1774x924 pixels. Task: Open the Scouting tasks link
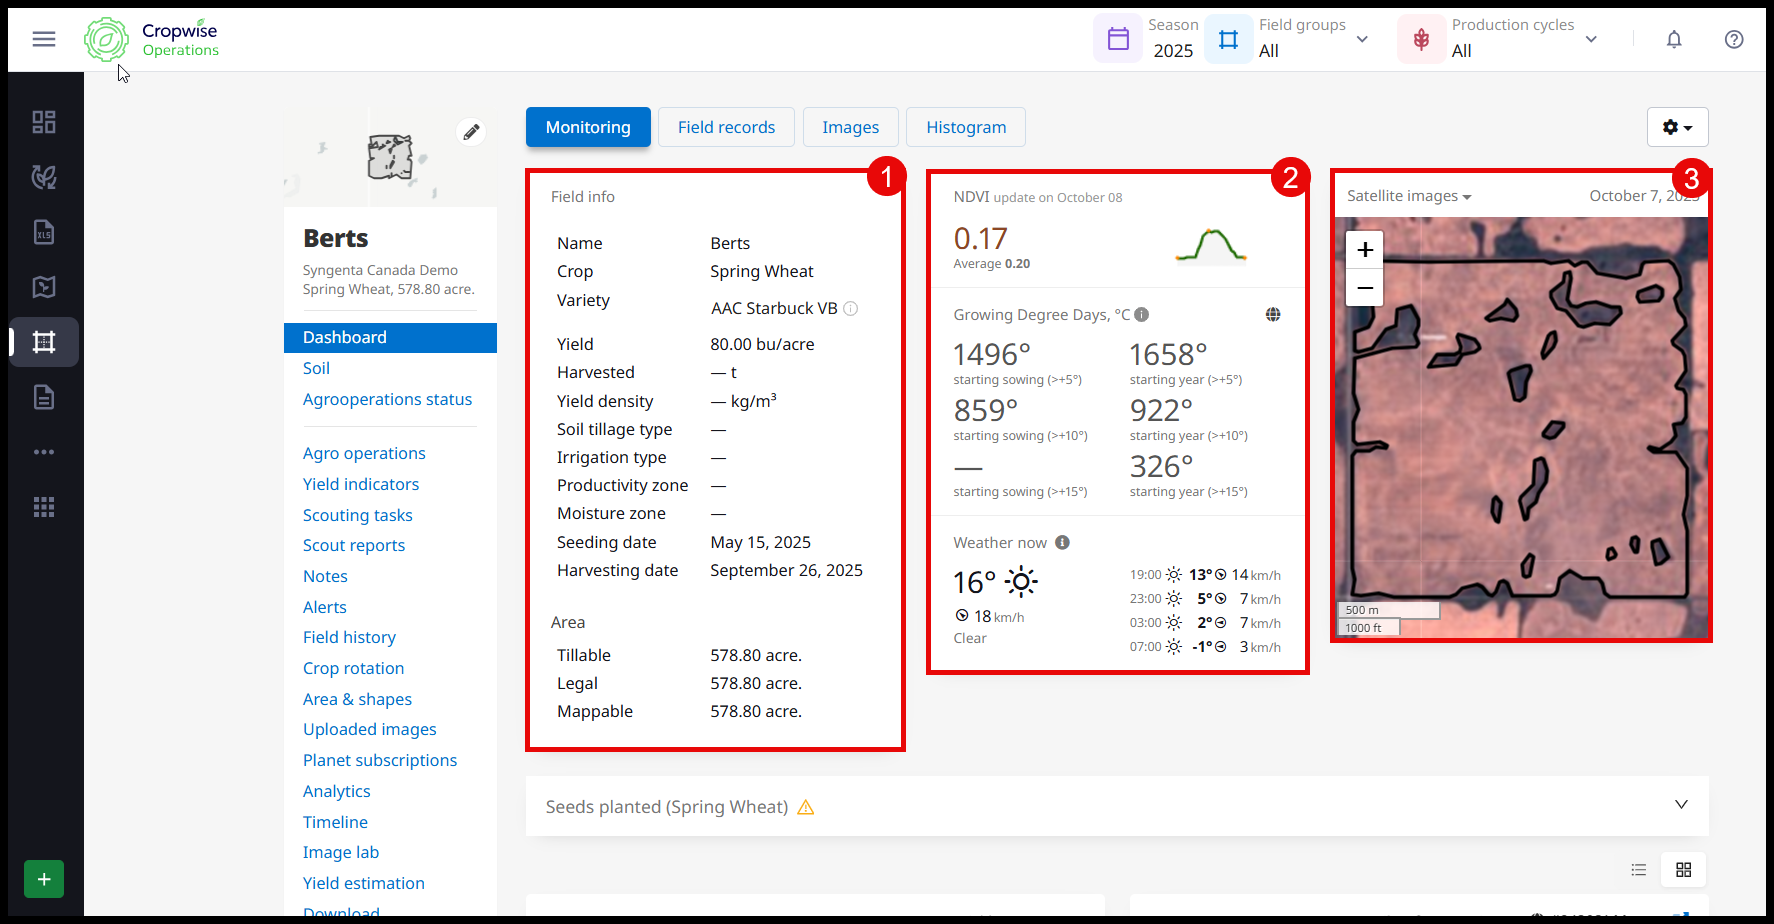357,515
